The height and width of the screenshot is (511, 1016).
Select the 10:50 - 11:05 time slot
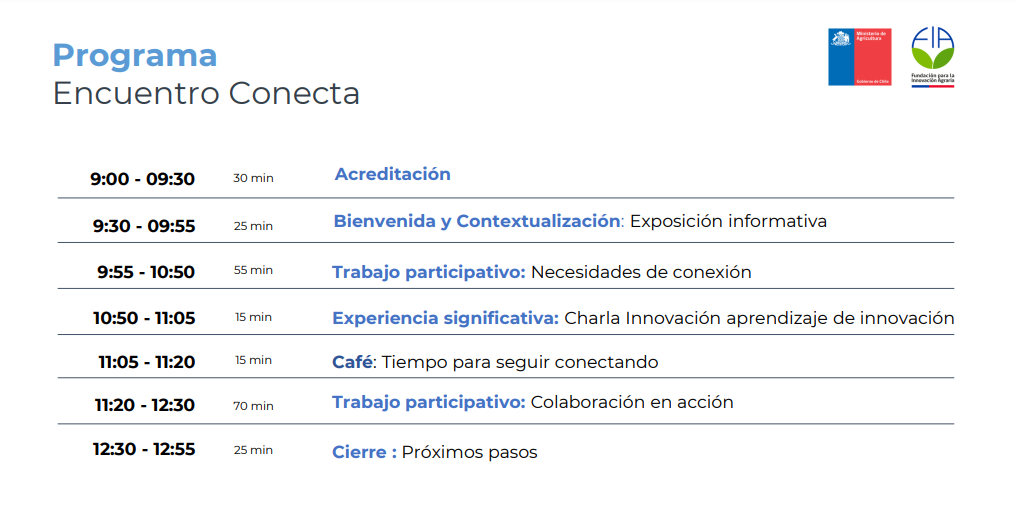(x=144, y=318)
